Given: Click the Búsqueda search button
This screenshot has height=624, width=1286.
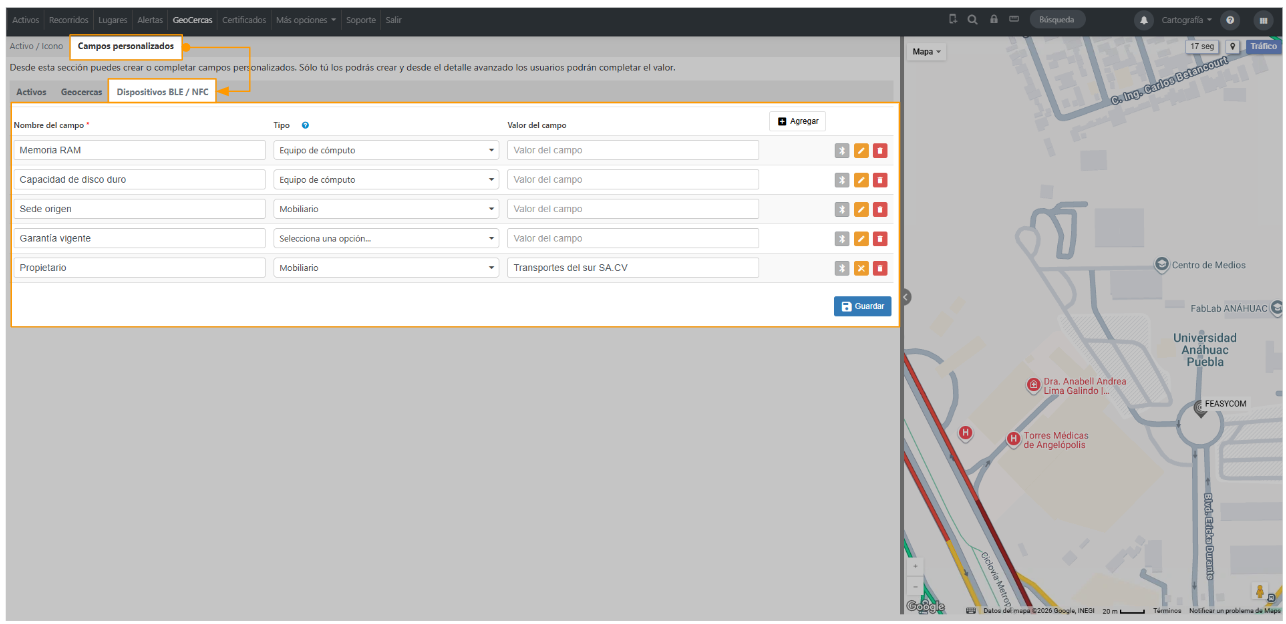Looking at the screenshot, I should (x=1057, y=19).
